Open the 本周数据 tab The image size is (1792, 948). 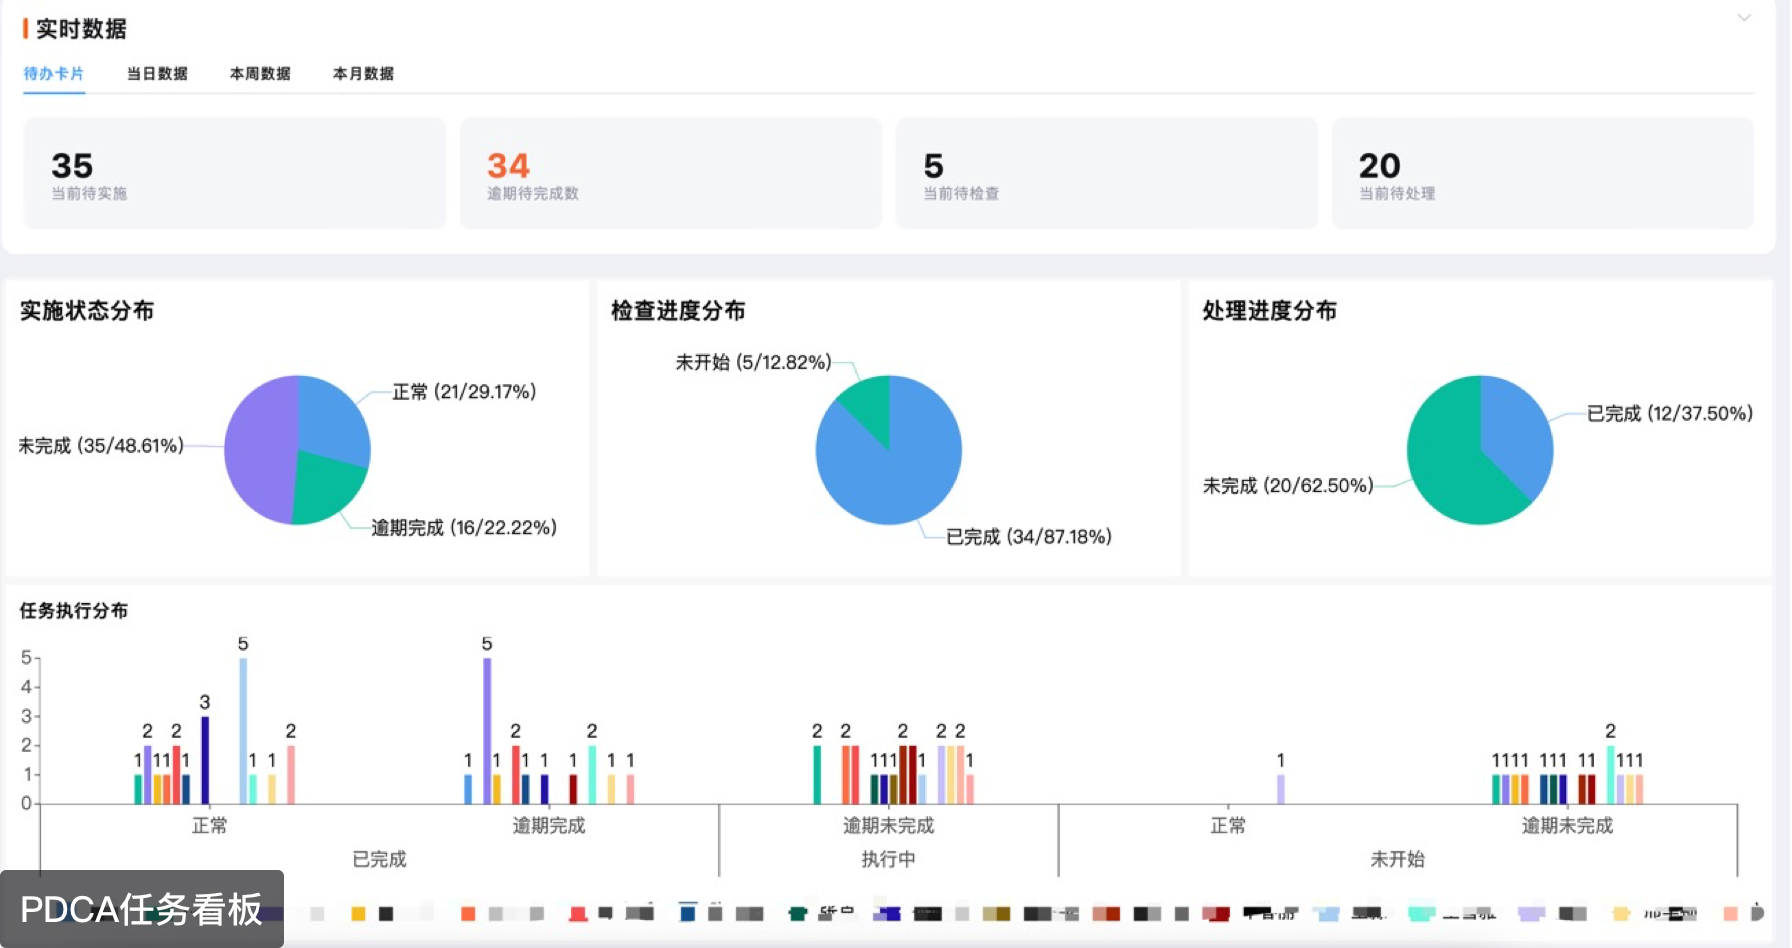(x=260, y=73)
